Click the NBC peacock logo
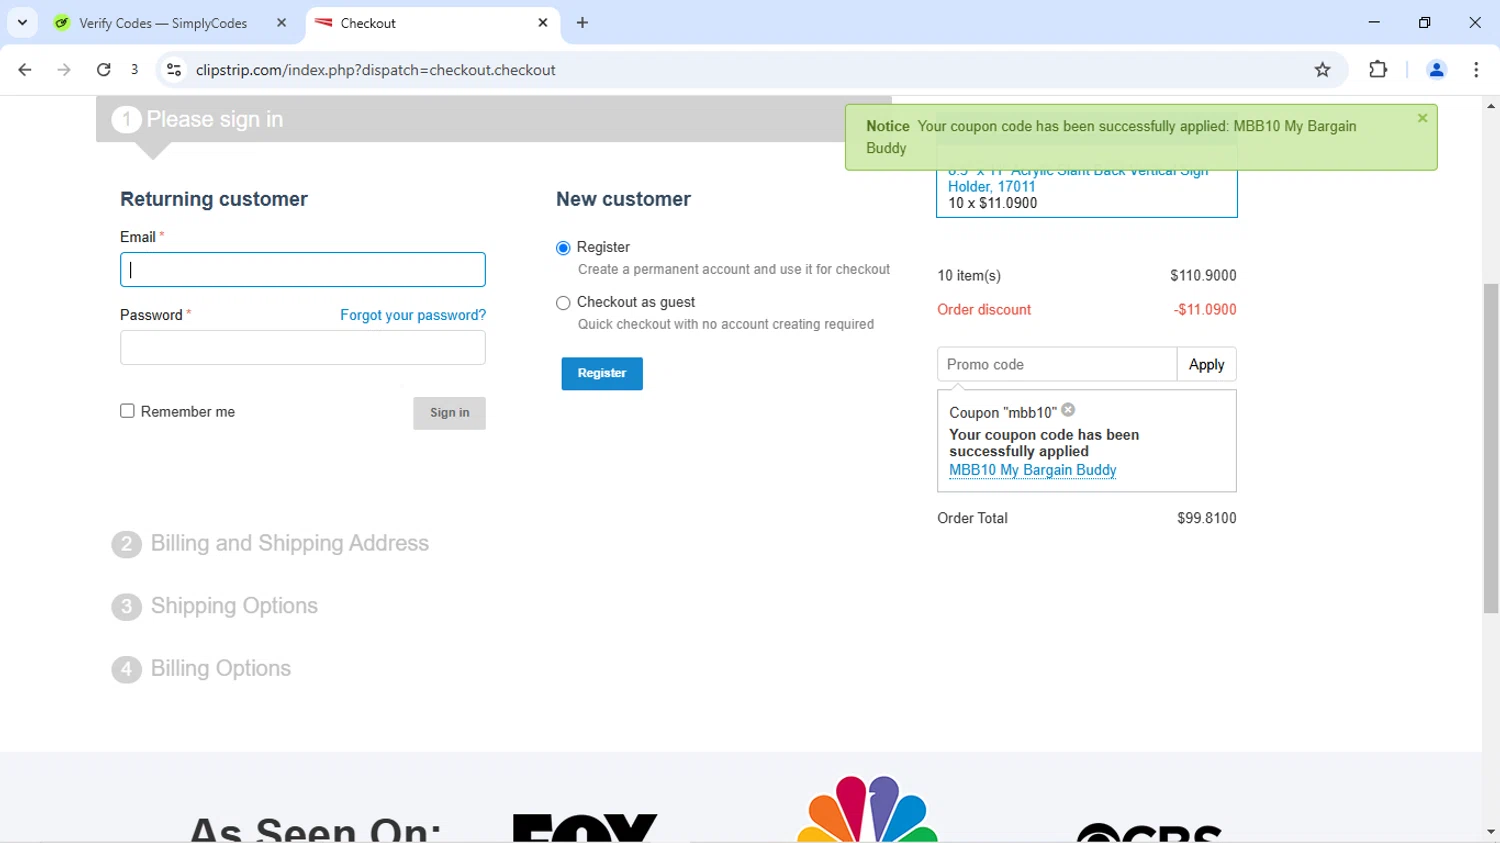The width and height of the screenshot is (1500, 843). [867, 808]
